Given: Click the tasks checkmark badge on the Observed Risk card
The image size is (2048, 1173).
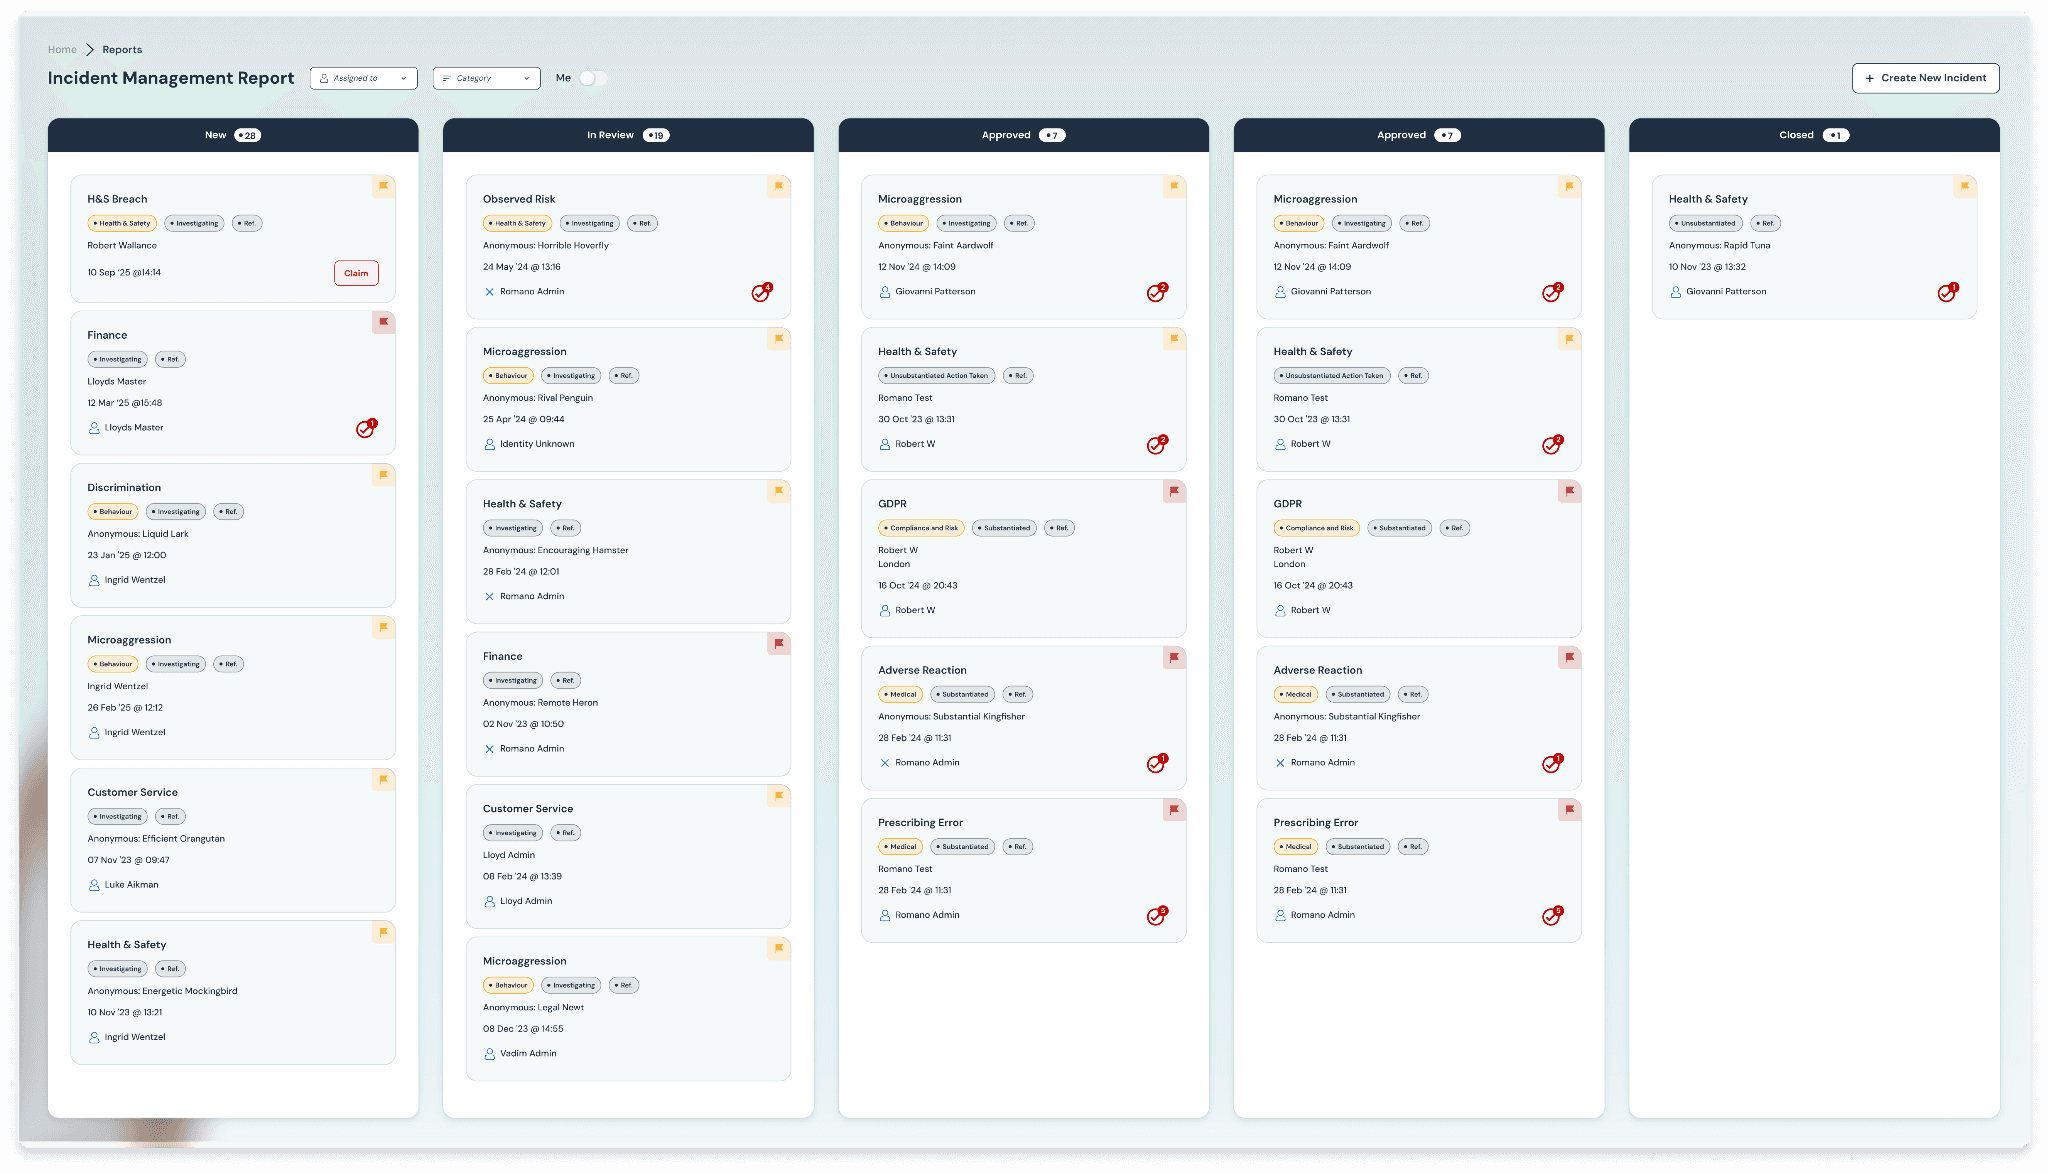Looking at the screenshot, I should [x=761, y=293].
